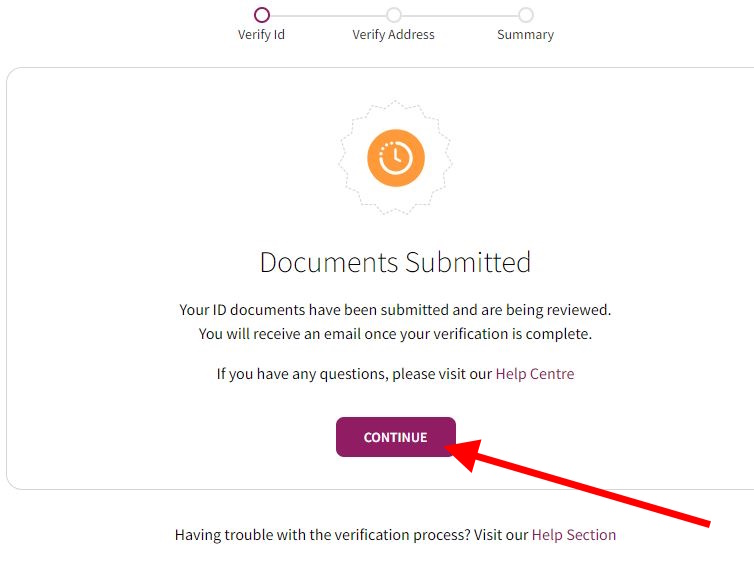The width and height of the screenshot is (754, 578).
Task: Select the Summary step circle
Action: tap(526, 15)
